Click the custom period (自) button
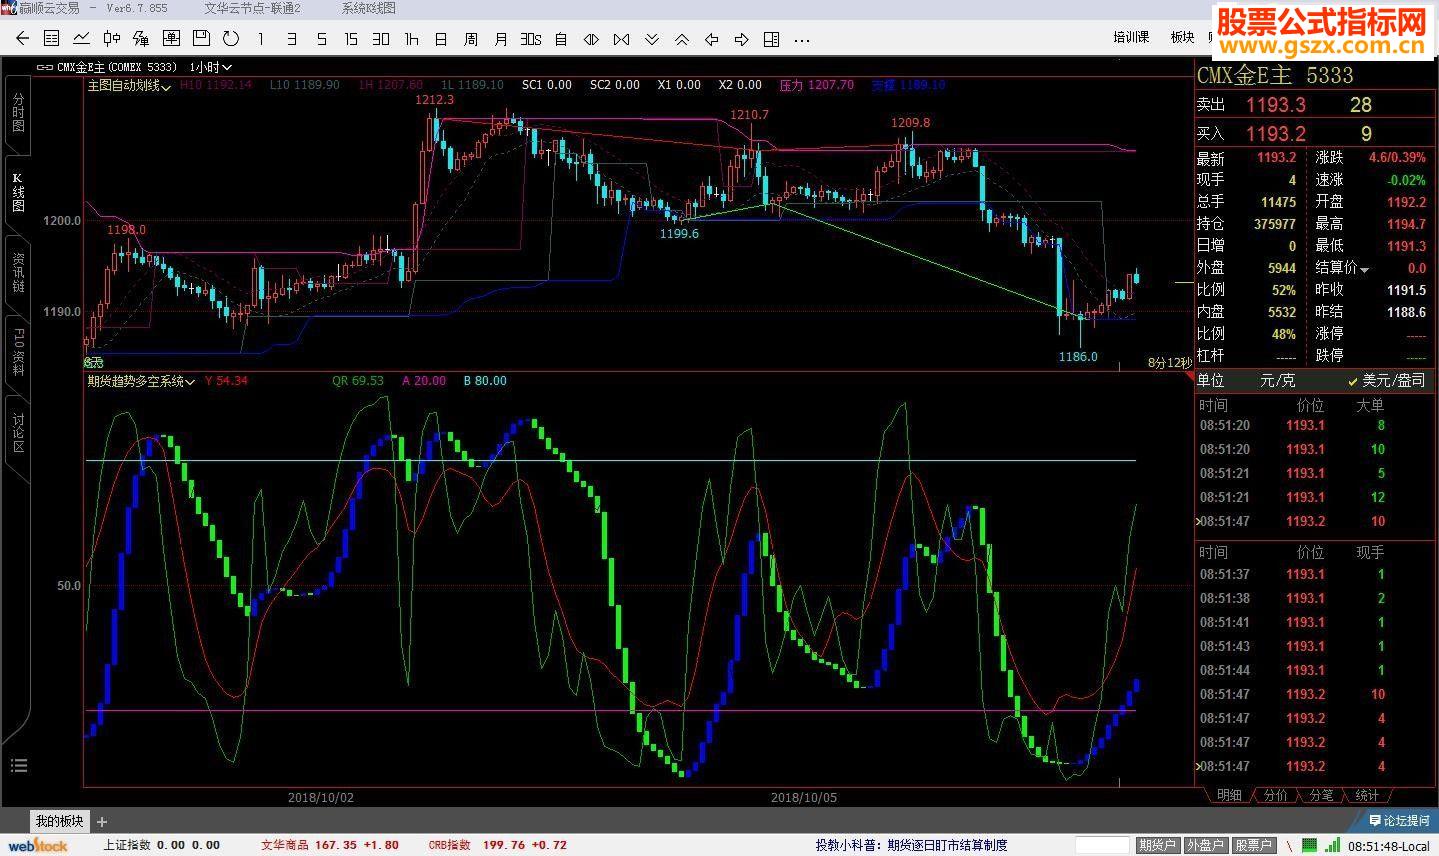Viewport: 1439px width, 856px height. [561, 39]
